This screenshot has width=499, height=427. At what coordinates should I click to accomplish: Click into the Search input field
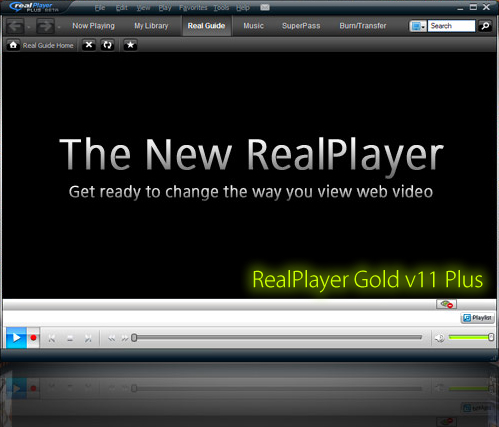[x=451, y=26]
